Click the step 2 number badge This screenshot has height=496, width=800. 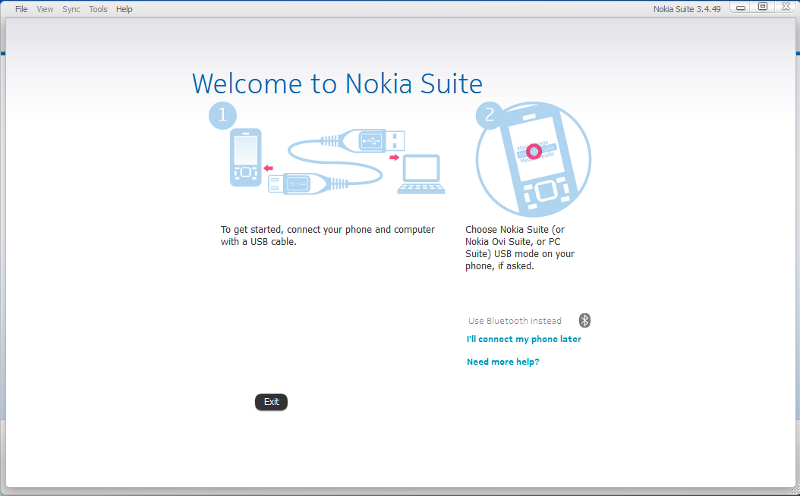click(x=488, y=115)
